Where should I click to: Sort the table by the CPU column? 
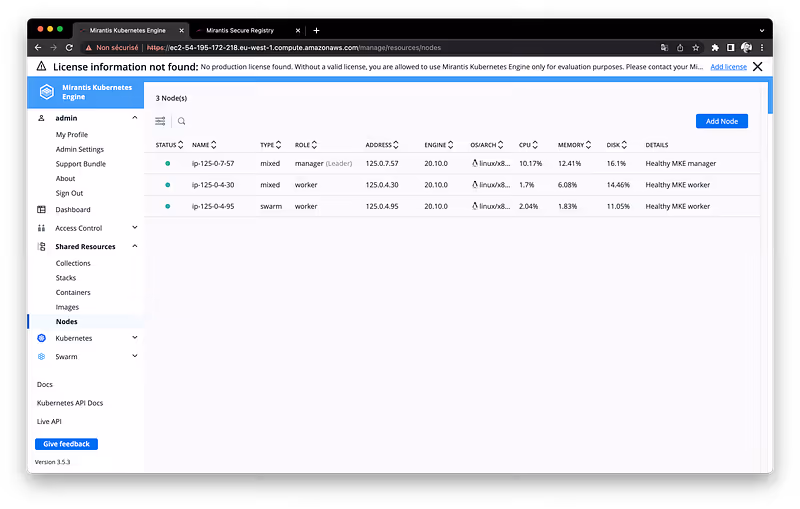tap(527, 145)
